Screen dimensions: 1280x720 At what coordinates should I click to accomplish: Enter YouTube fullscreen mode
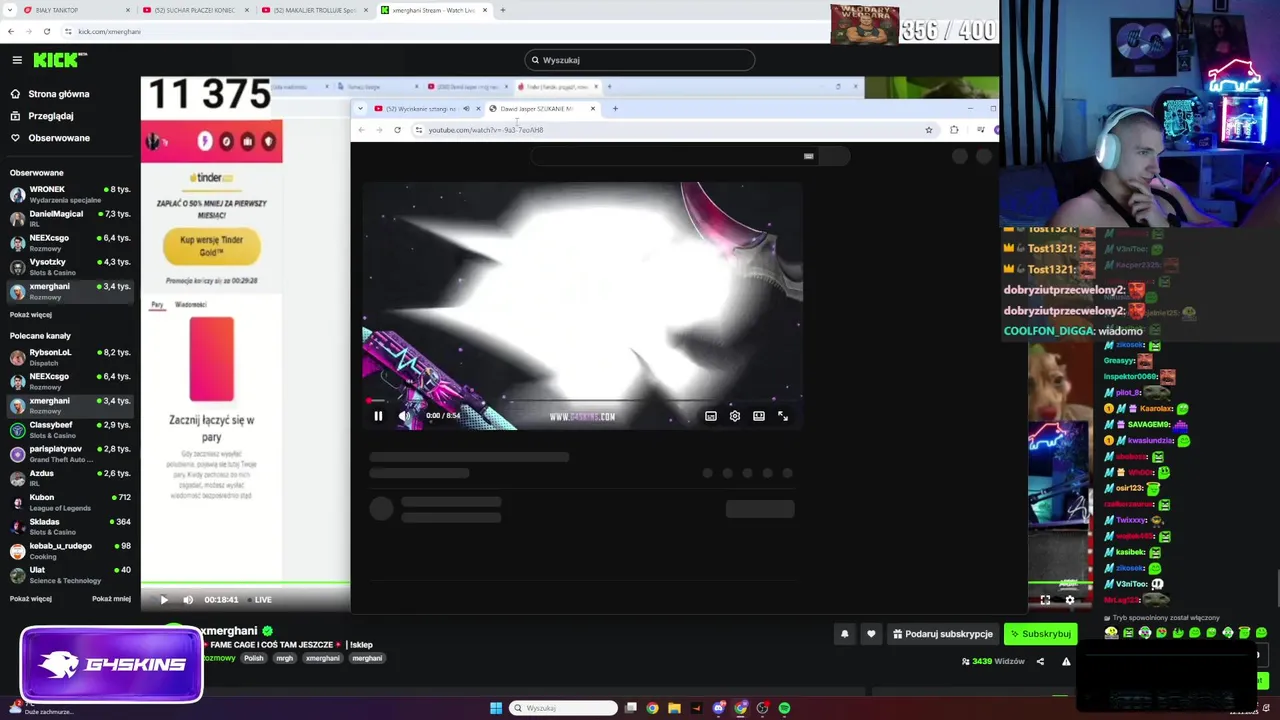[x=783, y=416]
